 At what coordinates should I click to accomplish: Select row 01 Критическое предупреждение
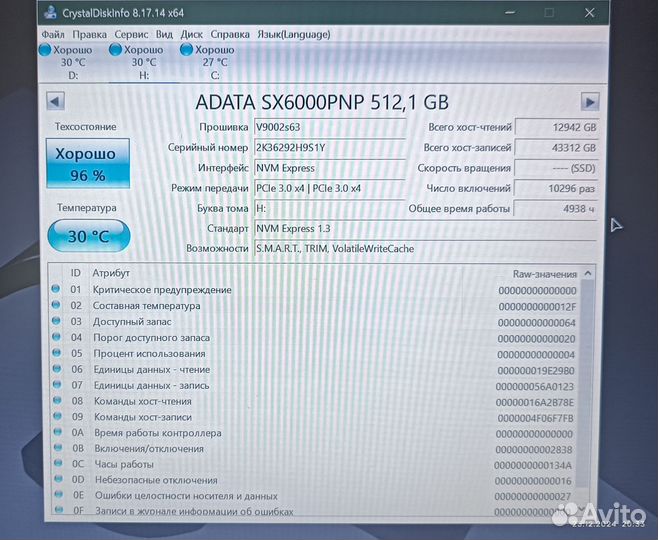pyautogui.click(x=316, y=290)
